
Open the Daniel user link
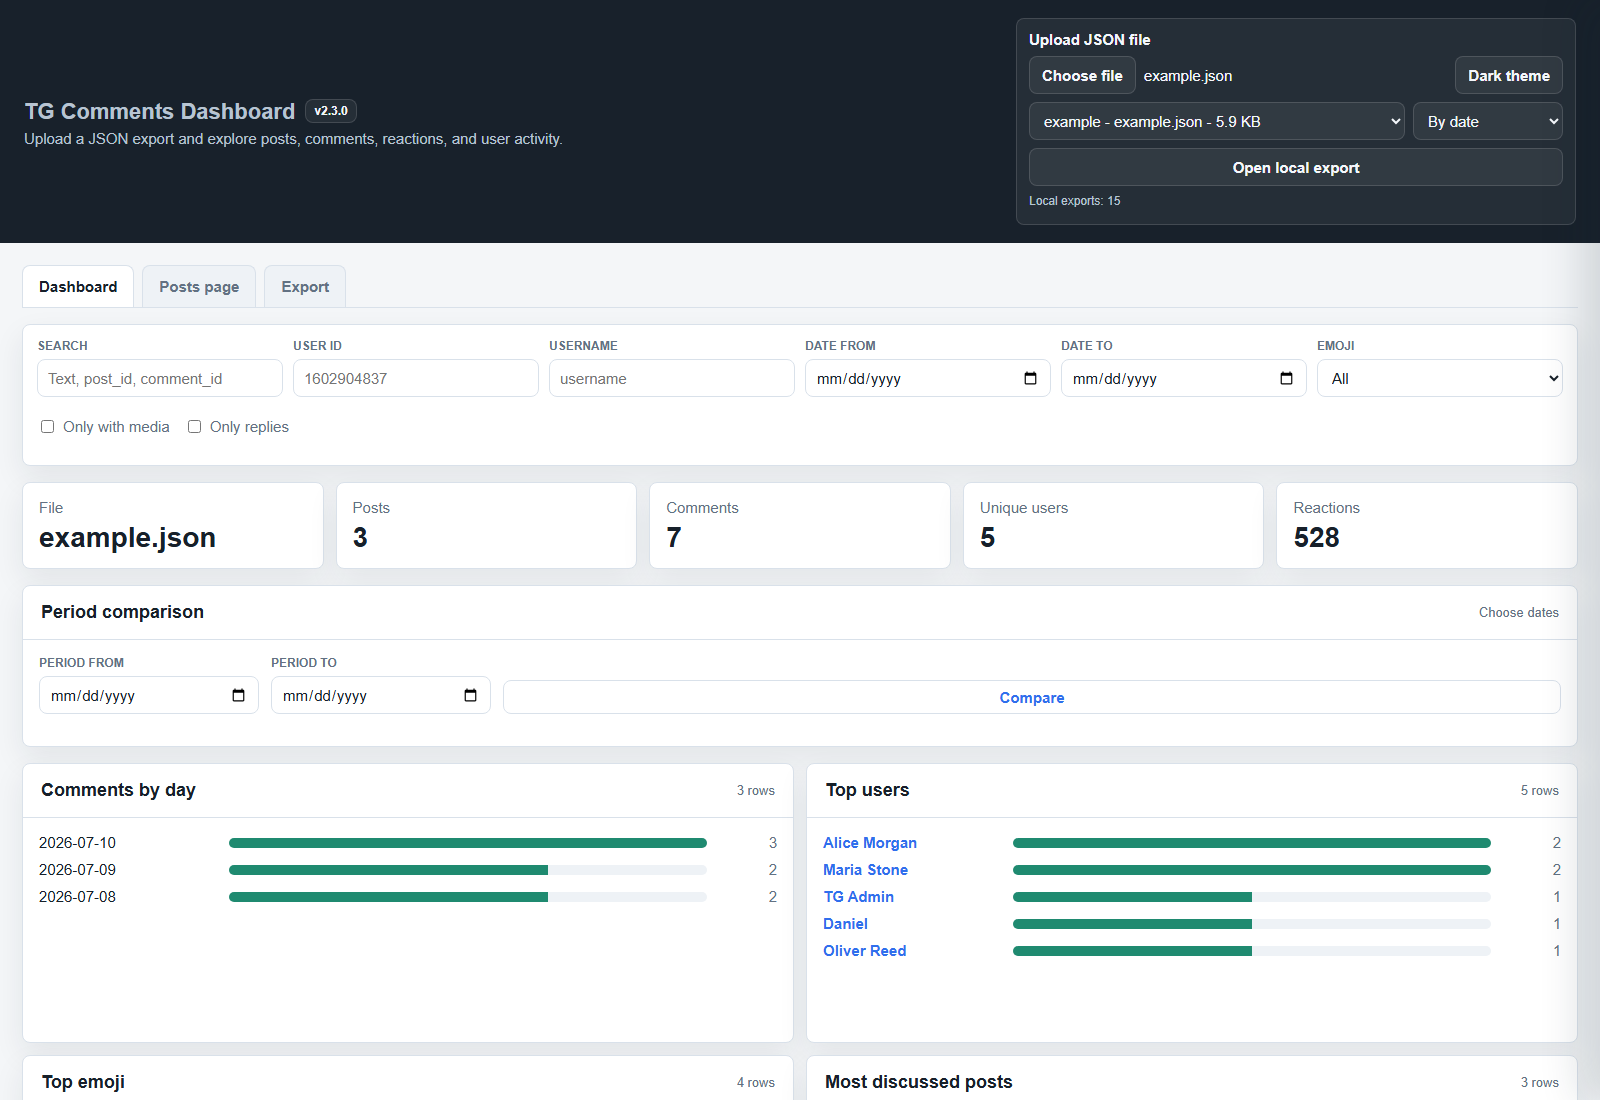click(845, 924)
